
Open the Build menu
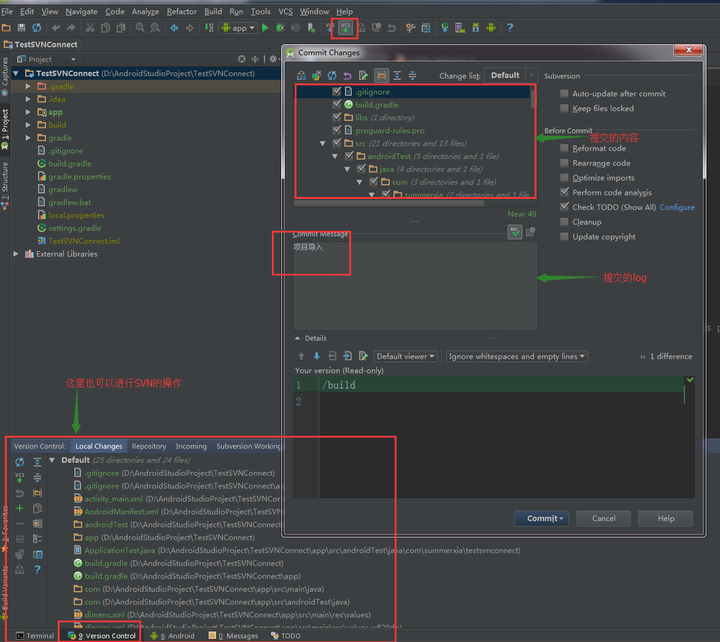point(213,11)
